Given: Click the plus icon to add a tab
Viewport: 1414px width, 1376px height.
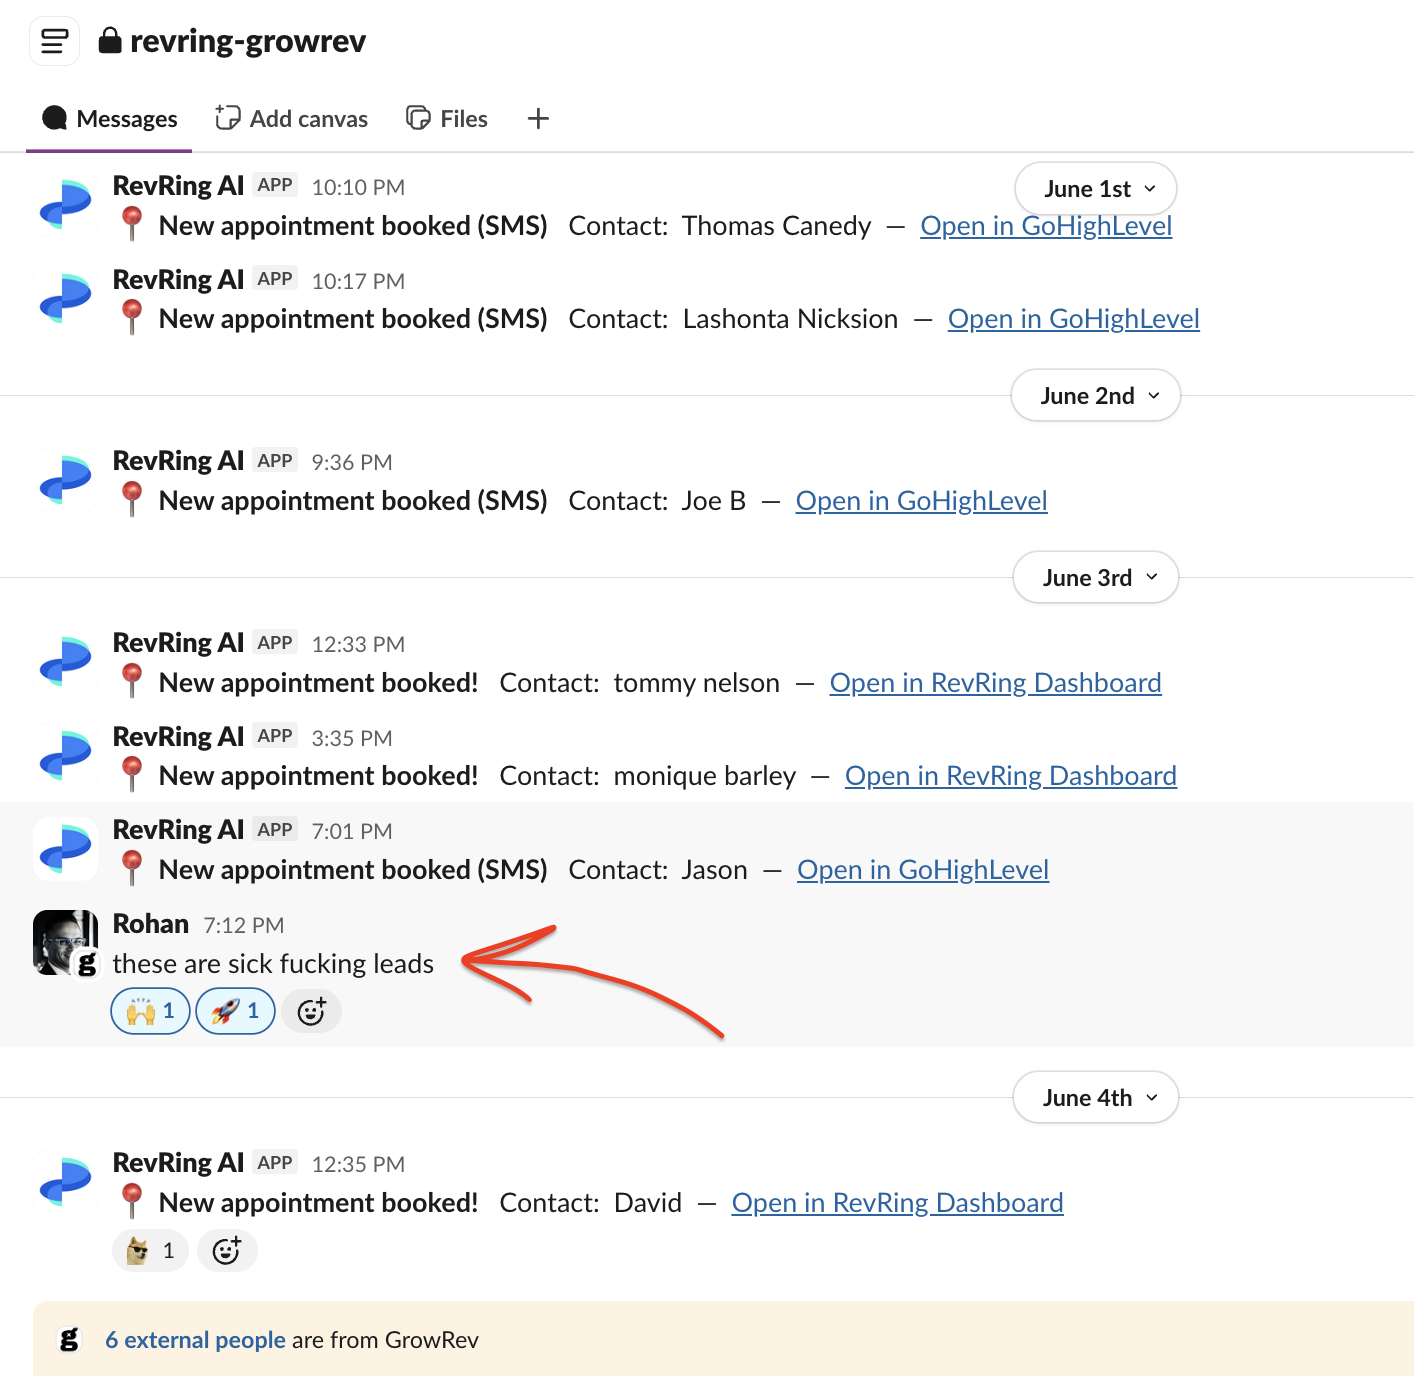Looking at the screenshot, I should (x=537, y=118).
